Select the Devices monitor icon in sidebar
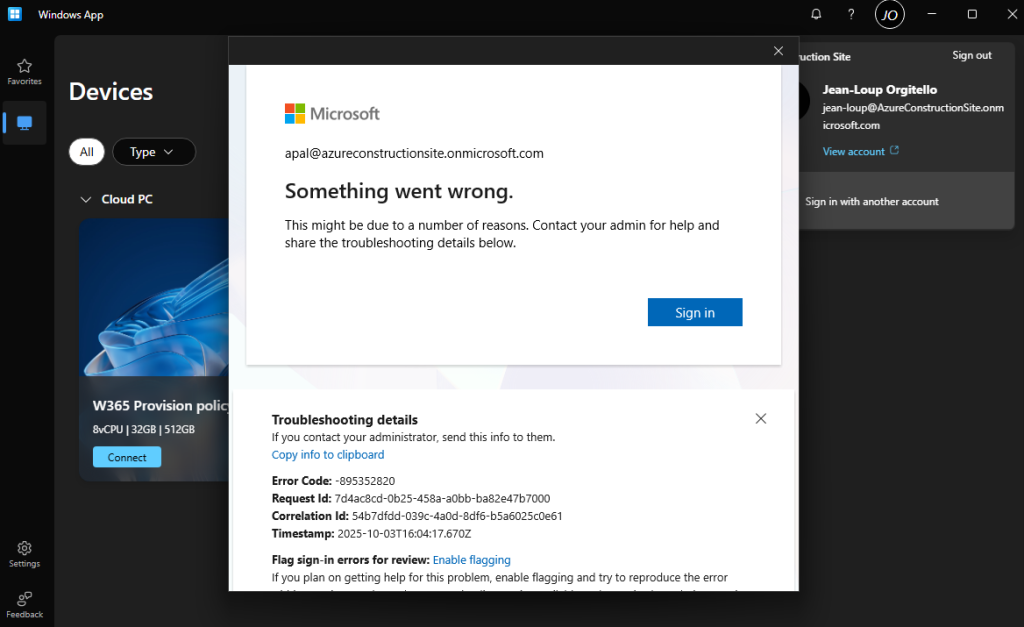Image resolution: width=1024 pixels, height=627 pixels. (25, 123)
